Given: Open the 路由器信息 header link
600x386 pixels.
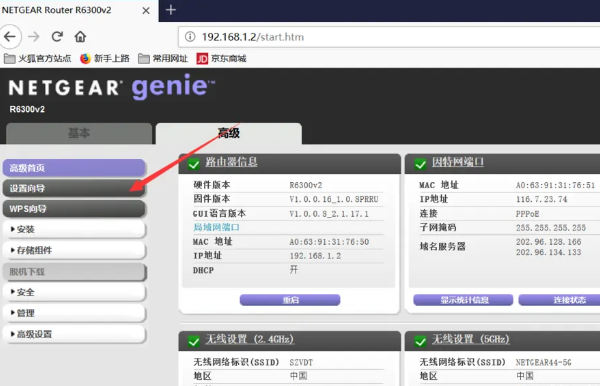Looking at the screenshot, I should [231, 162].
